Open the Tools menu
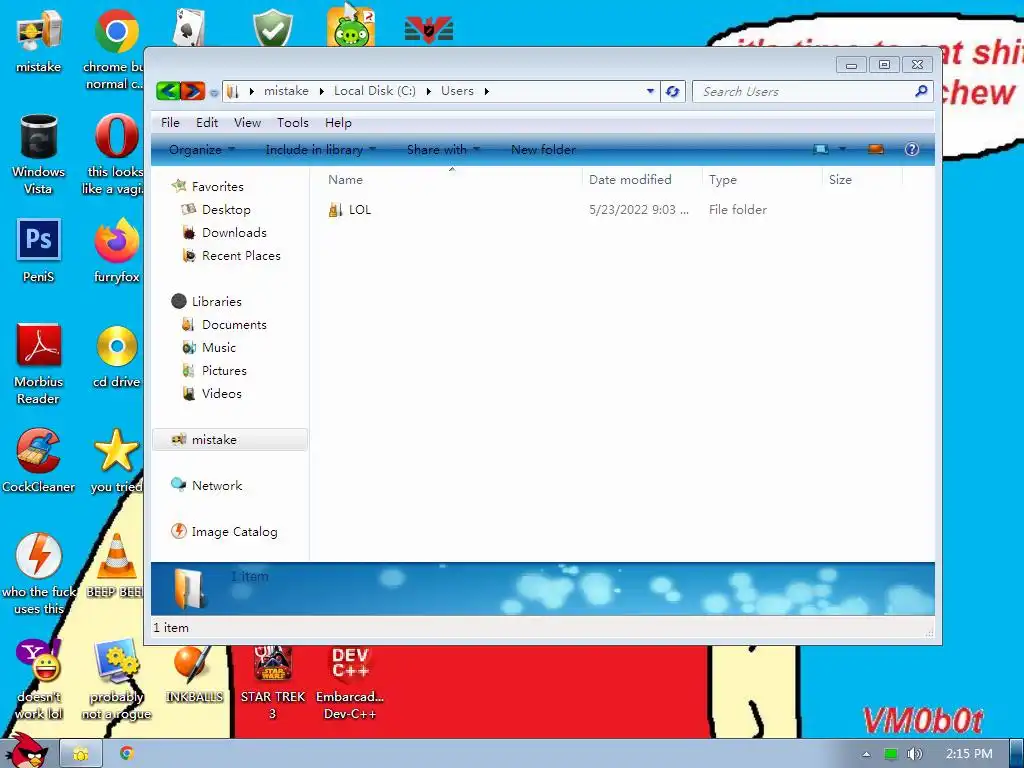The height and width of the screenshot is (768, 1024). pos(293,122)
